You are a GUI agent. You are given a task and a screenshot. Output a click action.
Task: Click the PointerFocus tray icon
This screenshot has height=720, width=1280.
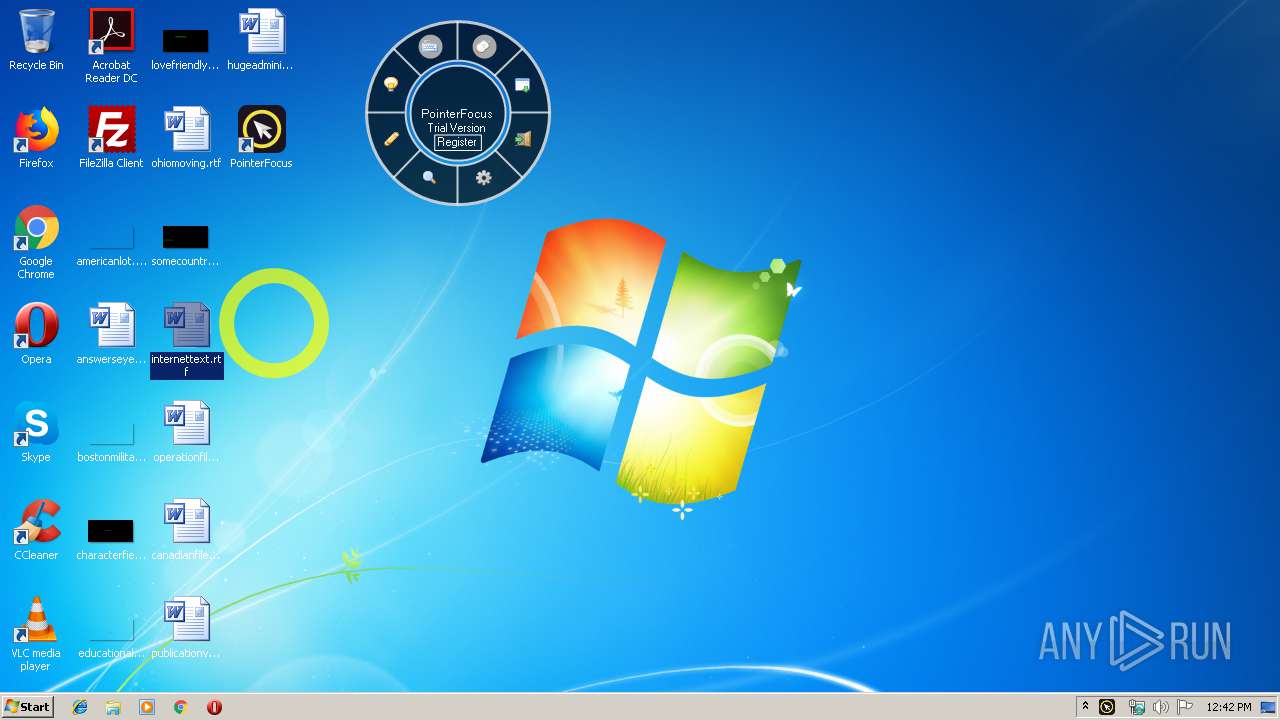pos(1107,707)
